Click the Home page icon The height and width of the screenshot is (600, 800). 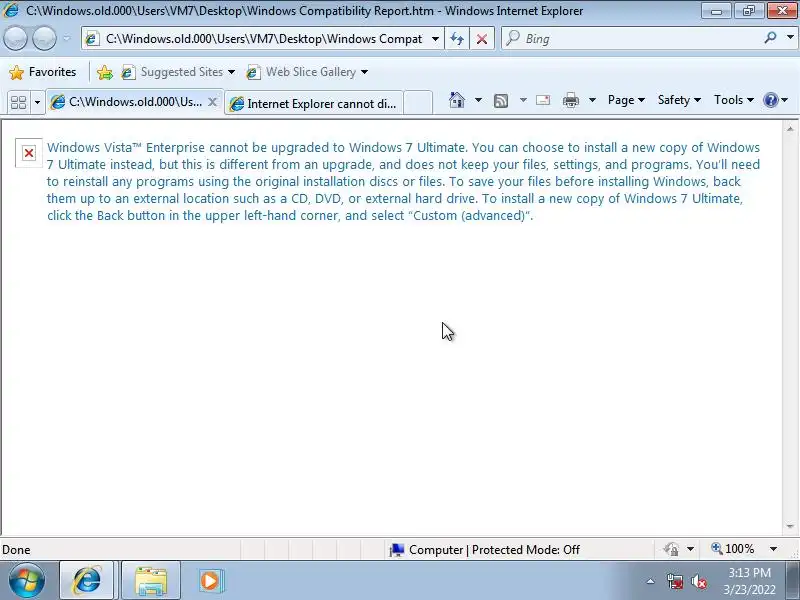pos(457,100)
